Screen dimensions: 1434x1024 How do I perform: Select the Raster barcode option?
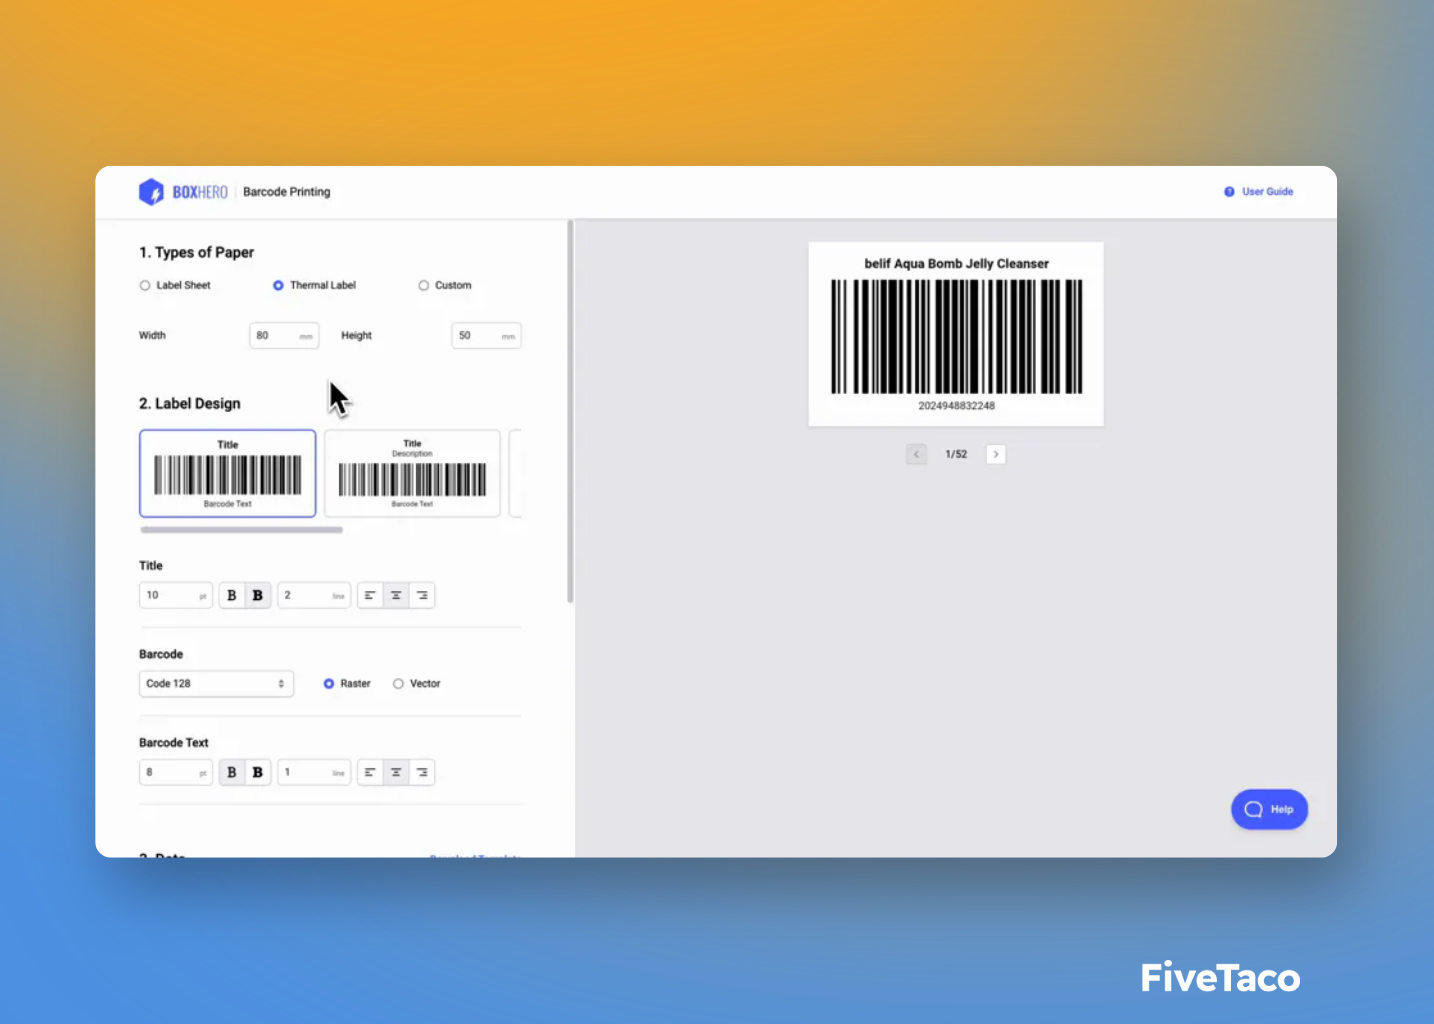pyautogui.click(x=347, y=684)
